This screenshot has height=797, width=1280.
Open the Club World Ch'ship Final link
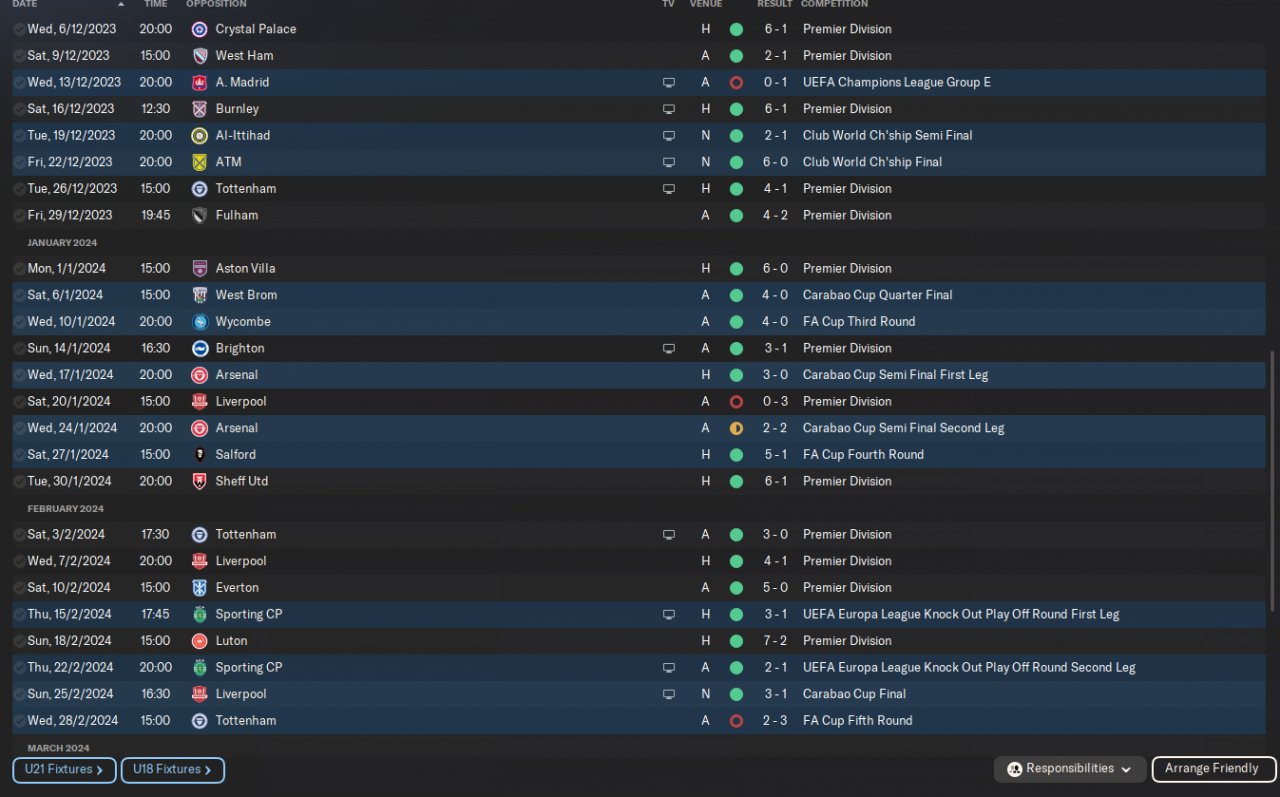click(872, 162)
